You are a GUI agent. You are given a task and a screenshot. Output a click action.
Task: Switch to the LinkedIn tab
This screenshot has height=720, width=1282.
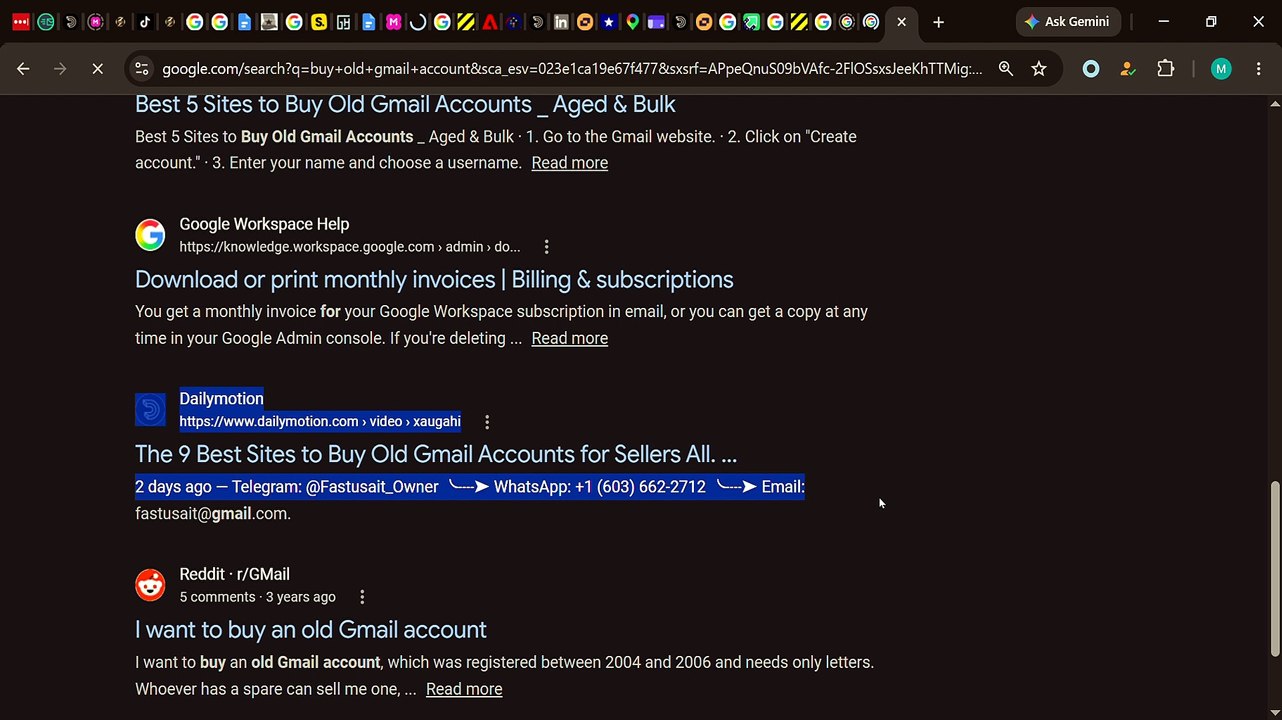pos(561,22)
